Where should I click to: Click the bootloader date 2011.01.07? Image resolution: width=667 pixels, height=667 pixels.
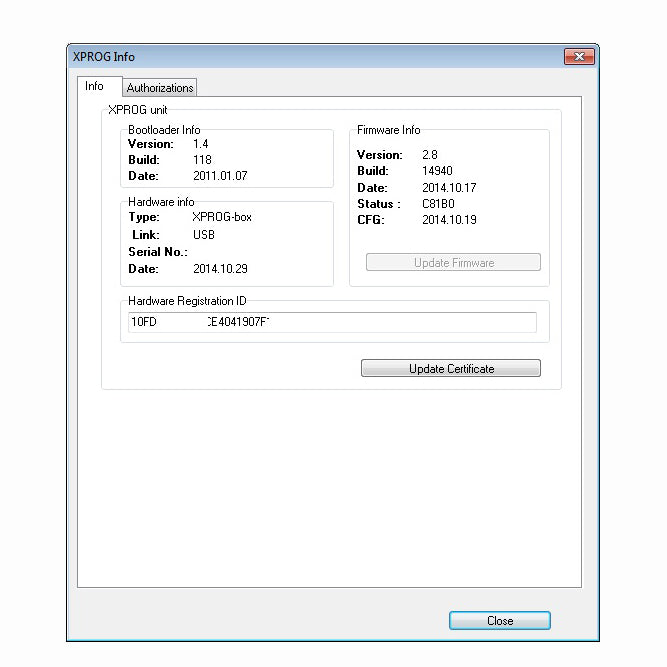tap(220, 176)
